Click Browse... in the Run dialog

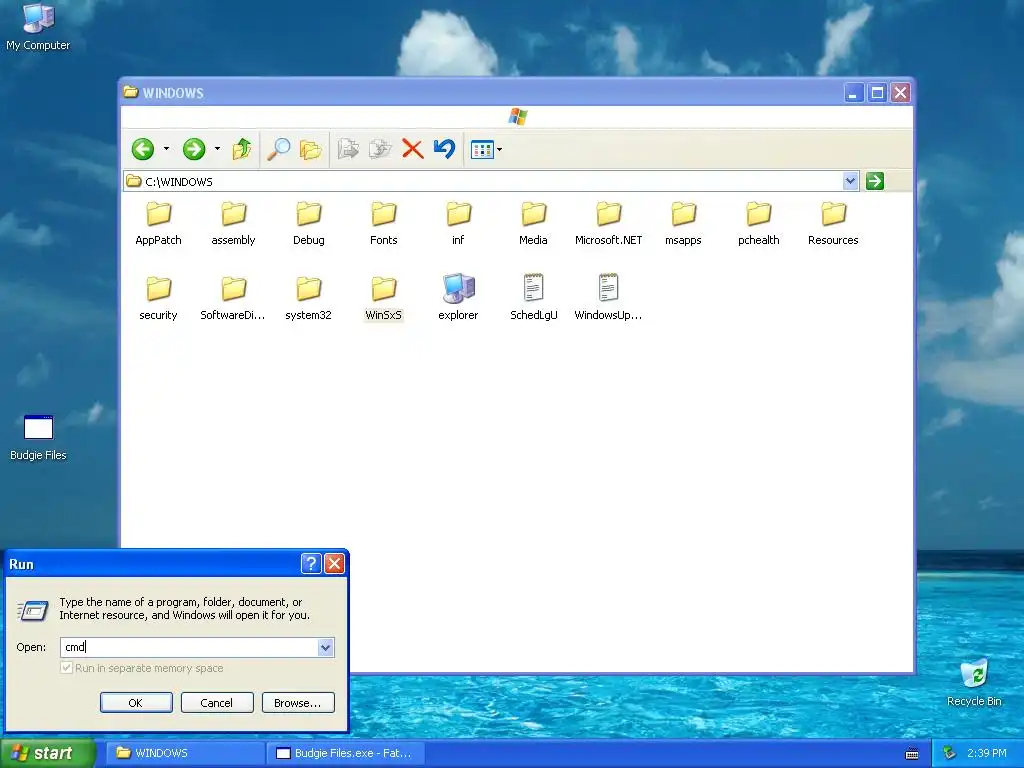298,703
